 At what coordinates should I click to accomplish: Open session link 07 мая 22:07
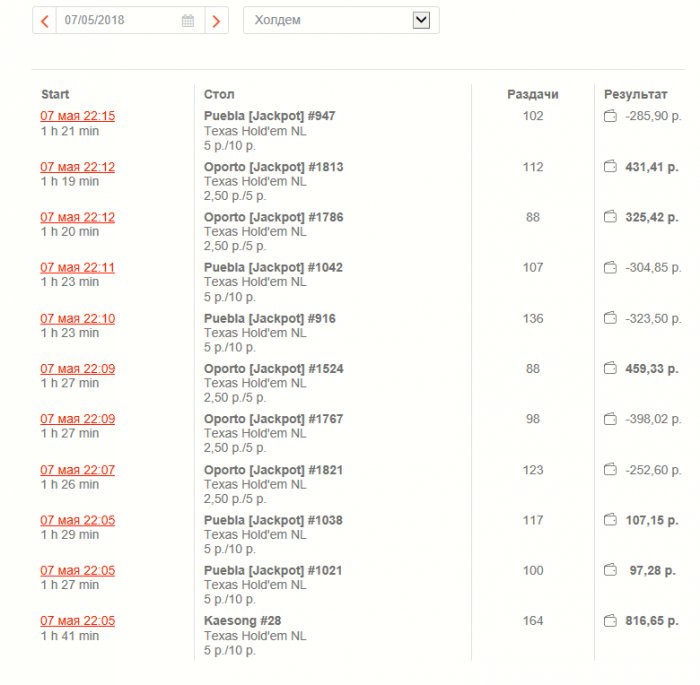pyautogui.click(x=78, y=470)
